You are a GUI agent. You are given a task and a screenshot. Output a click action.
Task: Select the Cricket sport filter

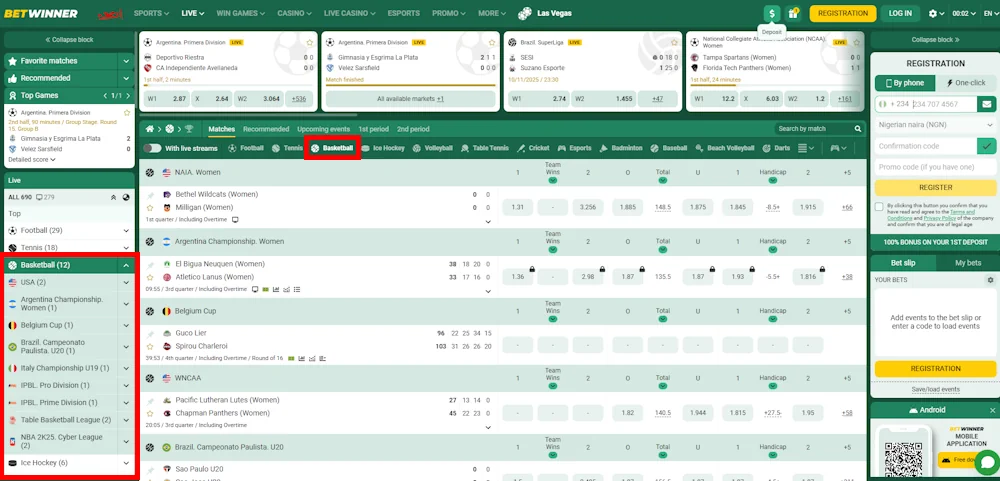(533, 148)
